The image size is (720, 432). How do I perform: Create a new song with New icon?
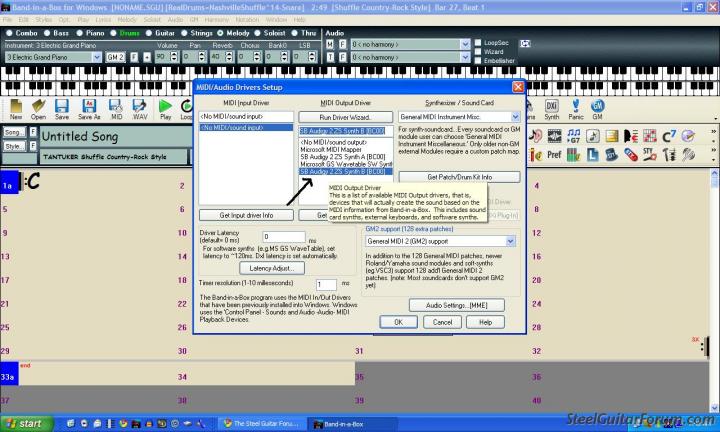click(x=16, y=109)
